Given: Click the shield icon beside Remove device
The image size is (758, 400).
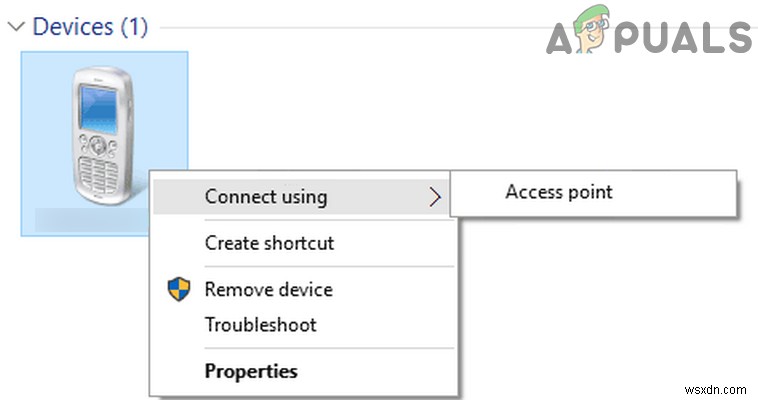Looking at the screenshot, I should 178,290.
